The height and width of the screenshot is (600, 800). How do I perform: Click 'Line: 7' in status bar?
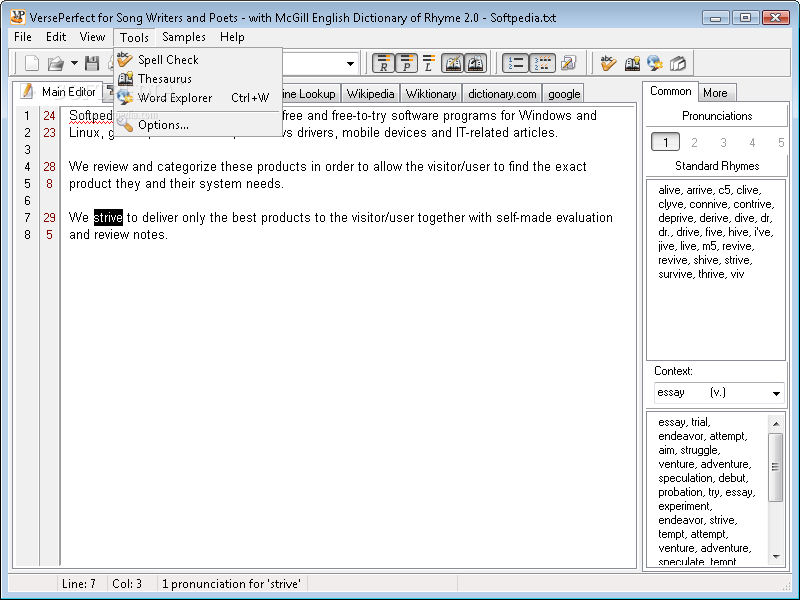(79, 584)
